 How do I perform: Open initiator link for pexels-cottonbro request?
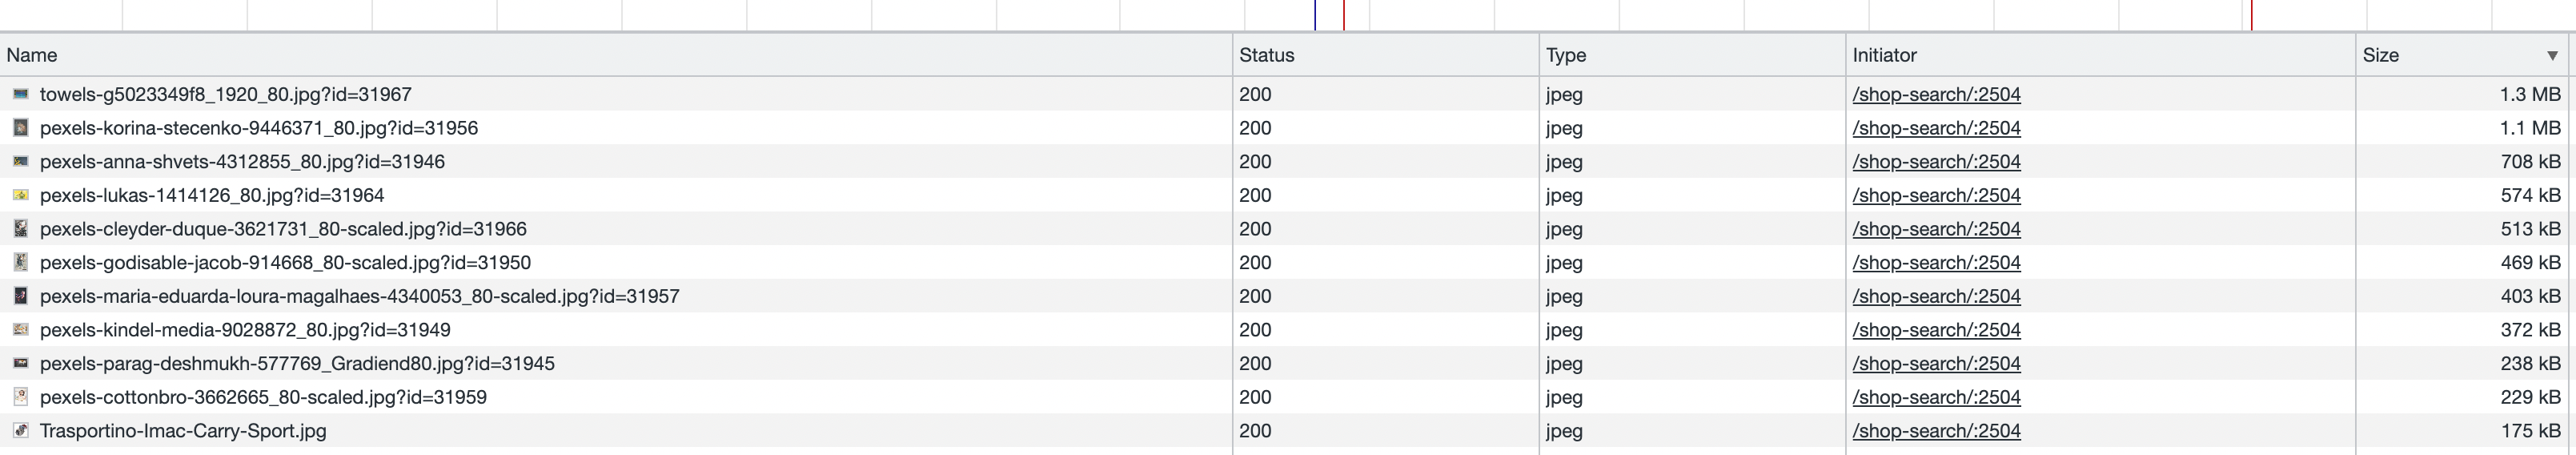(1936, 397)
